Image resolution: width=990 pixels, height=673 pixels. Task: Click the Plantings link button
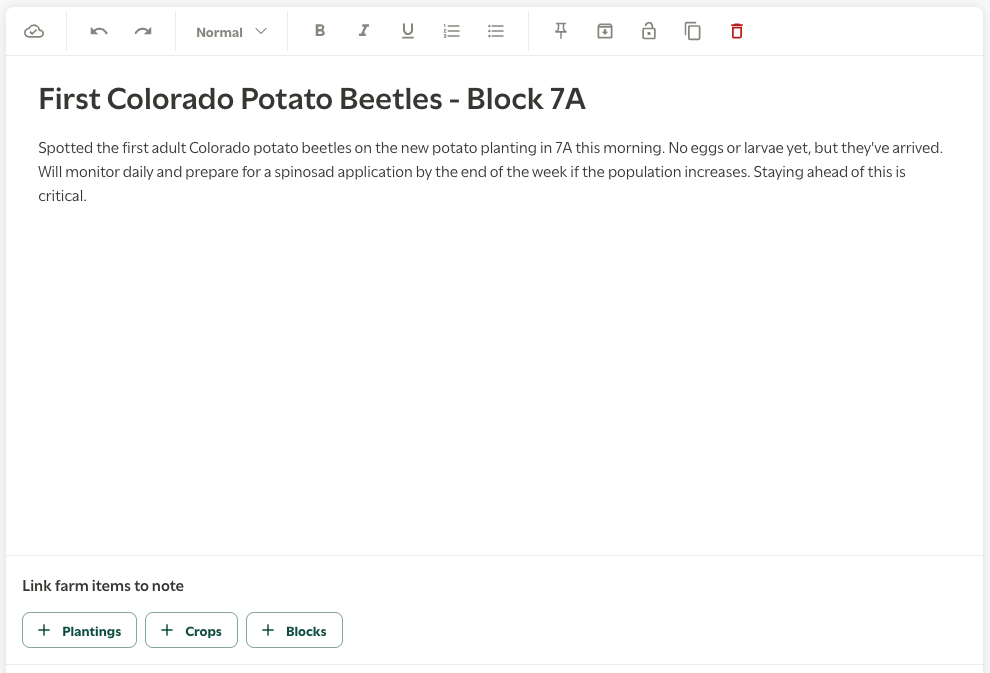(79, 631)
